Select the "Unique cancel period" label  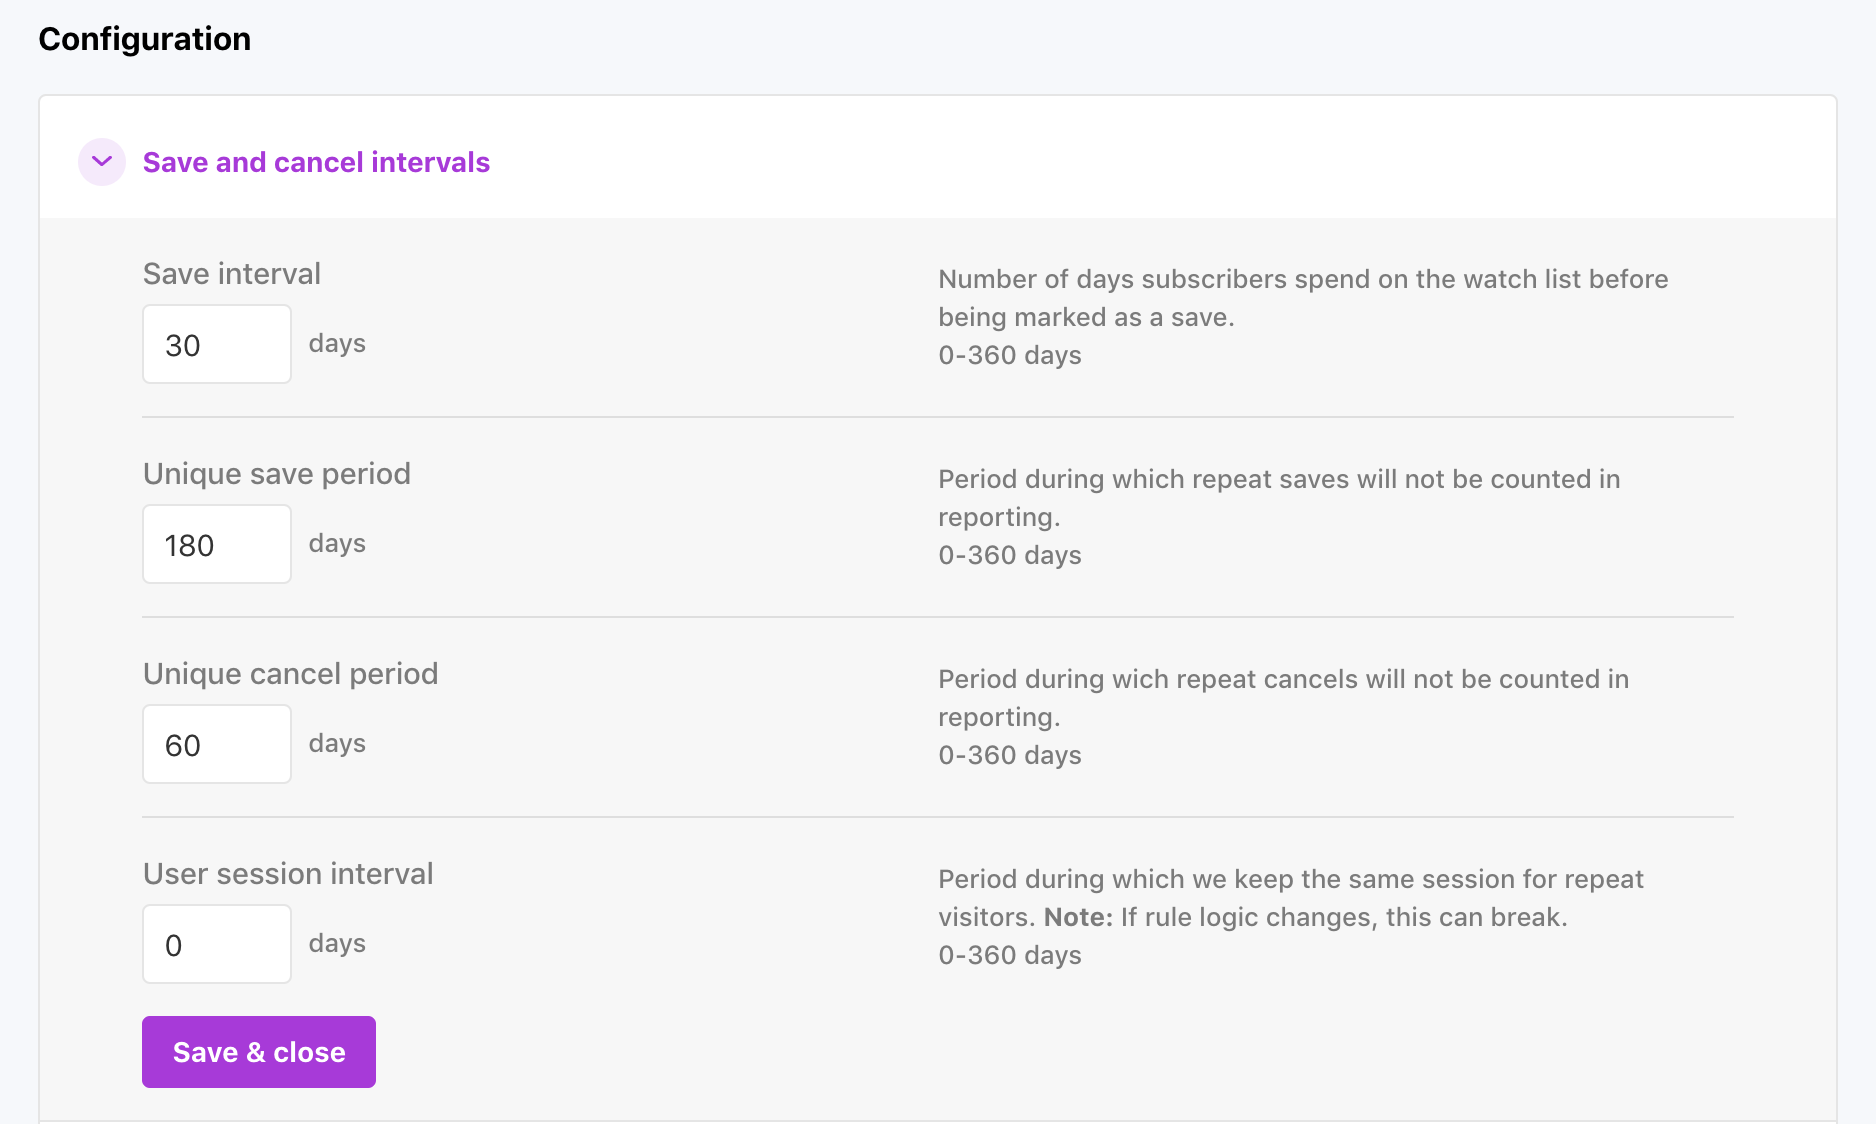coord(291,674)
